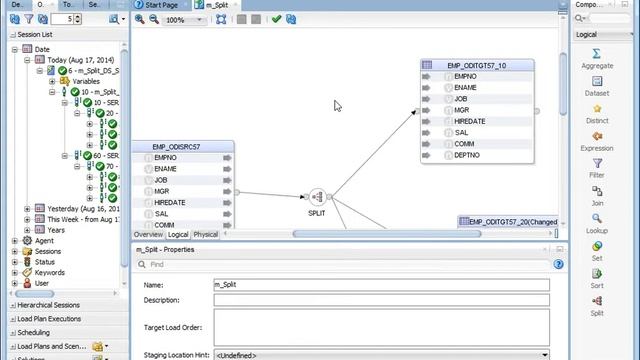Viewport: 640px width, 360px height.
Task: Select session 6 - m_Split_DS_S
Action: pos(93,71)
